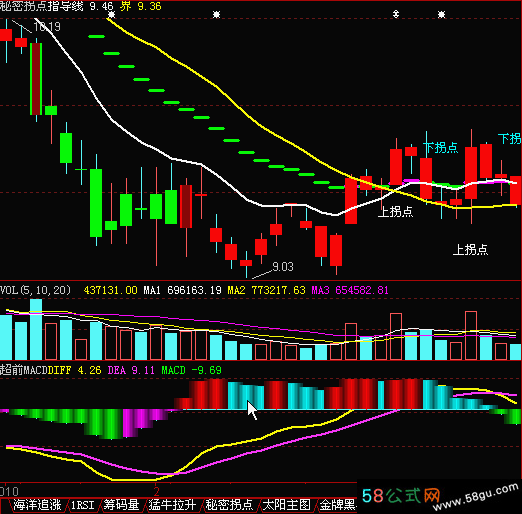Select the 太阳主图 tab

coord(287,505)
